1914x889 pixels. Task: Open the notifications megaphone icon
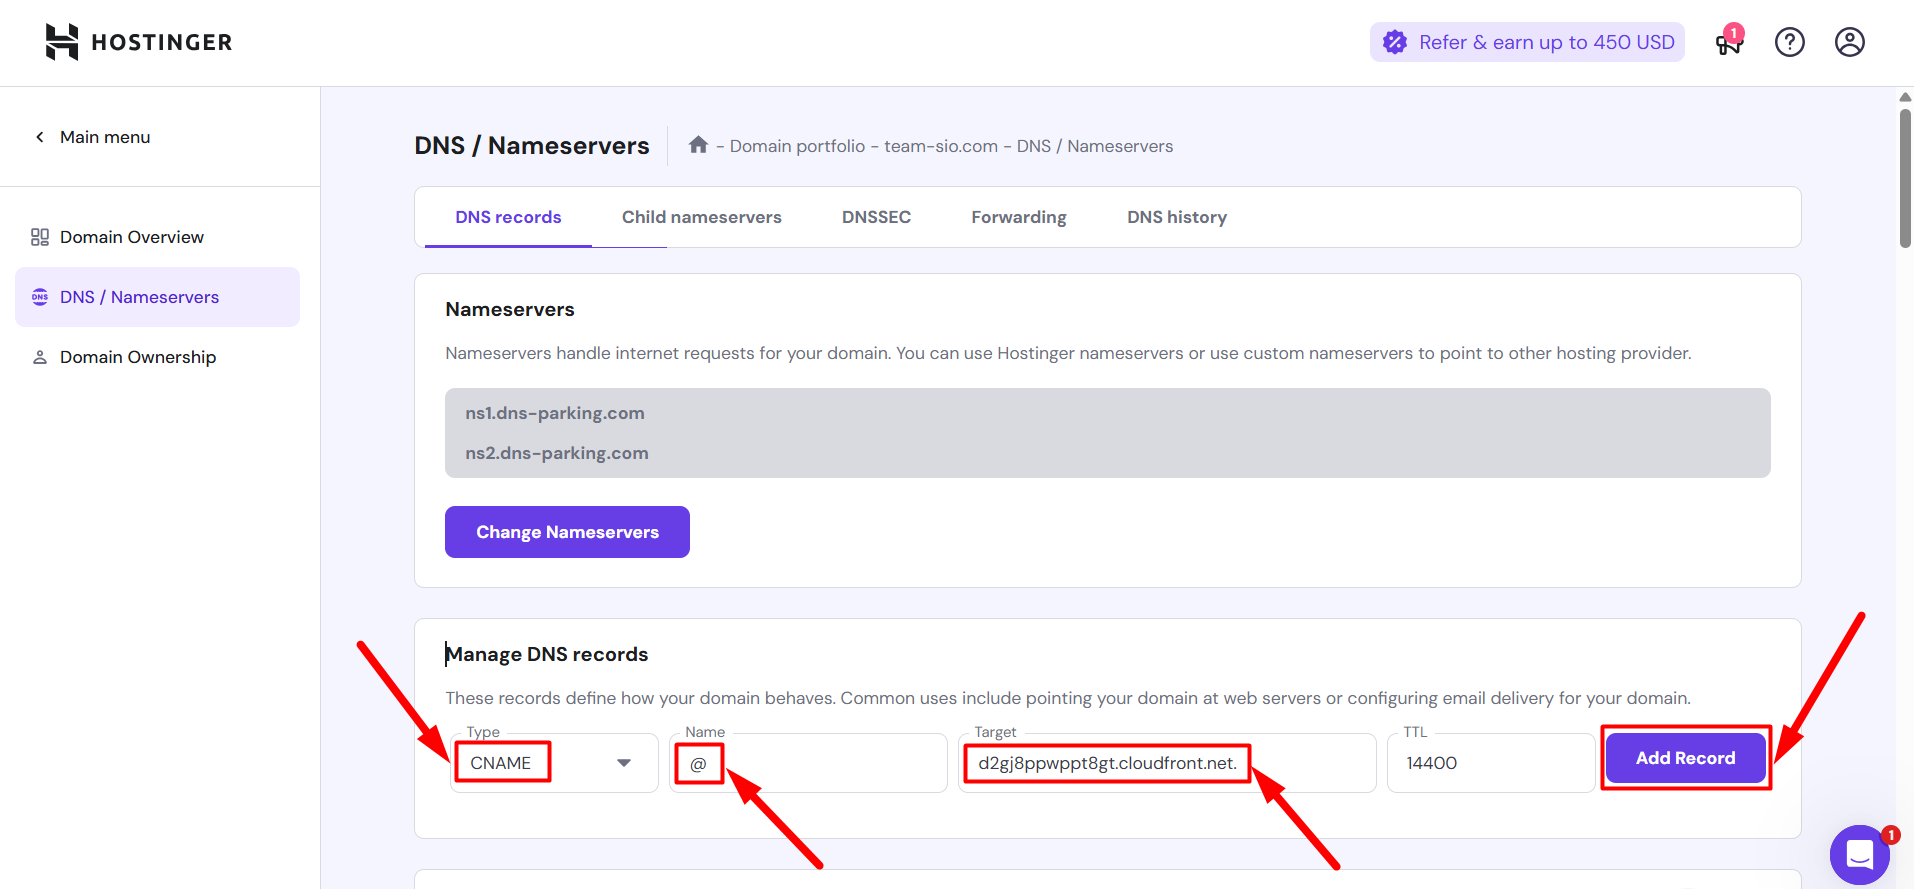coord(1729,42)
